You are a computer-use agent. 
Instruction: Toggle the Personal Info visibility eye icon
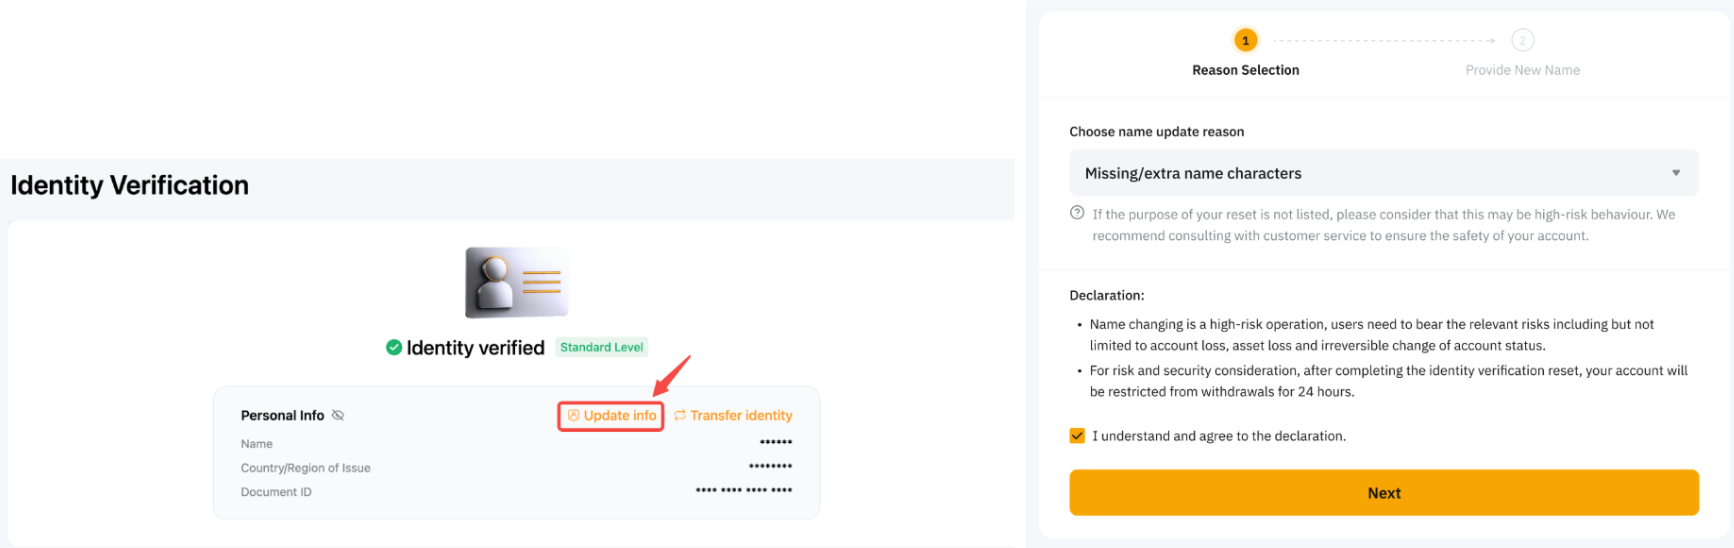[x=338, y=416]
